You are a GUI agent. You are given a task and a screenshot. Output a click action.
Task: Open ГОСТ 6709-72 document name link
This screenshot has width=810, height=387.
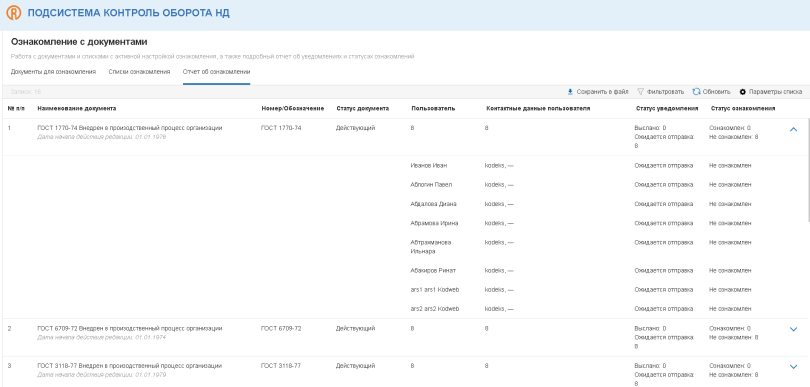130,329
